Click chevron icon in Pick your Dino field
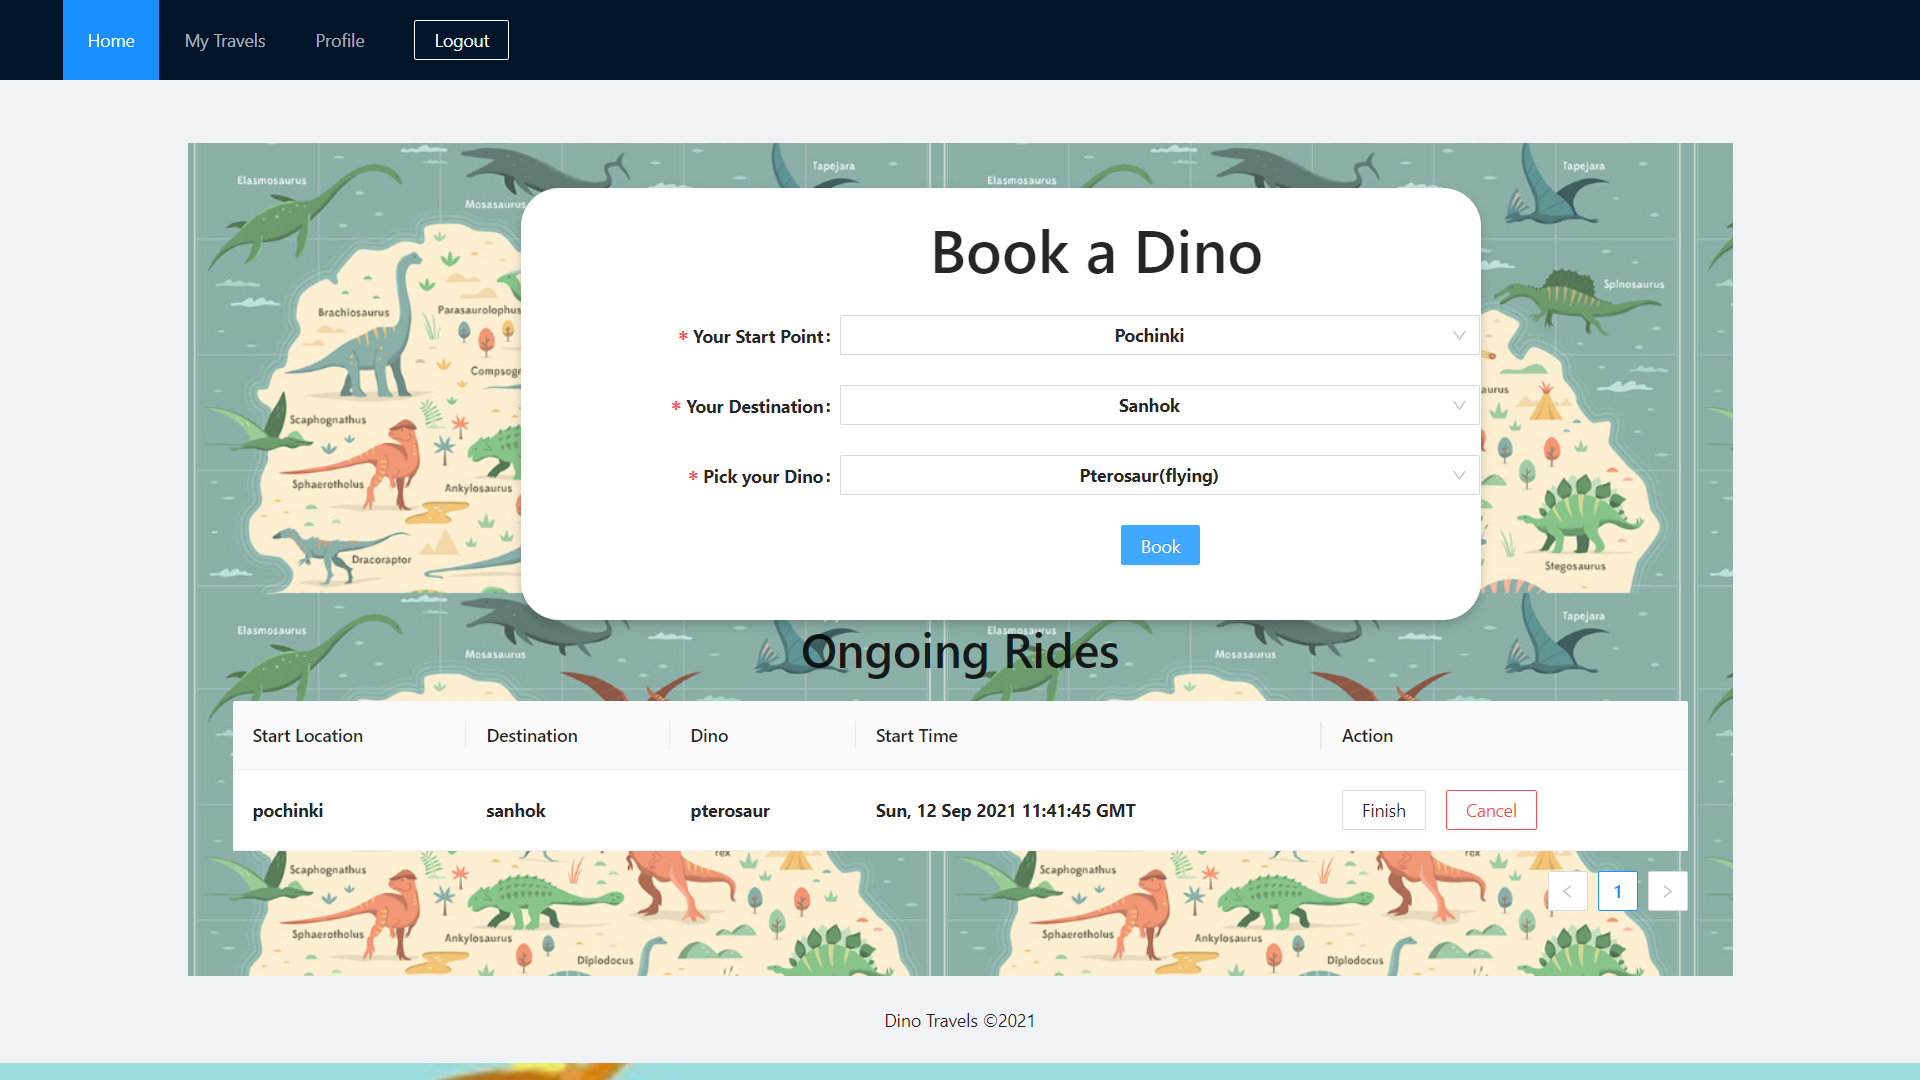The height and width of the screenshot is (1080, 1920). click(1459, 476)
